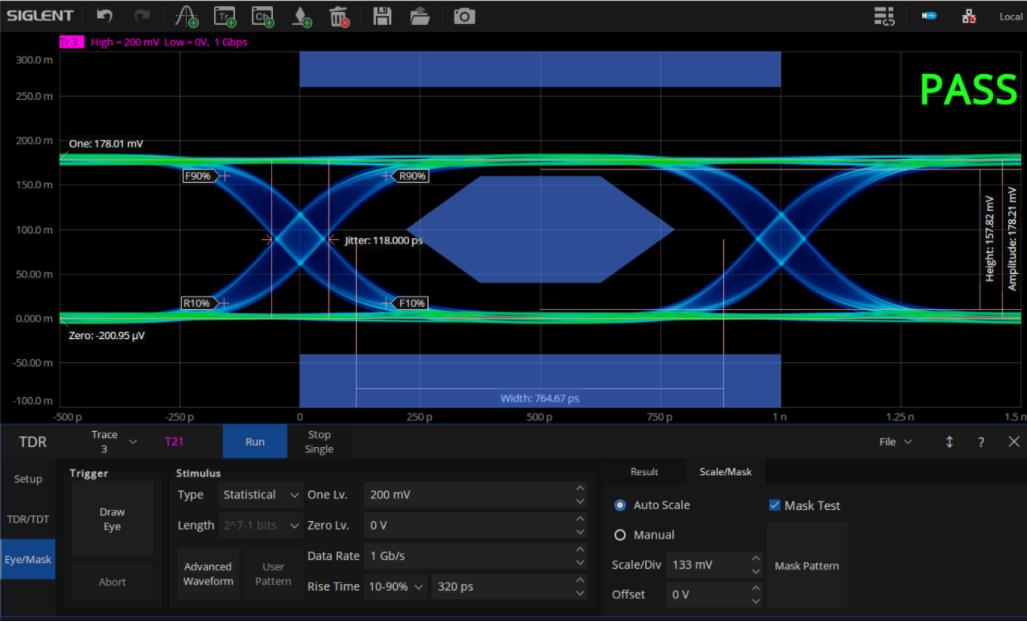This screenshot has width=1027, height=622.
Task: Click the add trace waveform icon
Action: (x=186, y=16)
